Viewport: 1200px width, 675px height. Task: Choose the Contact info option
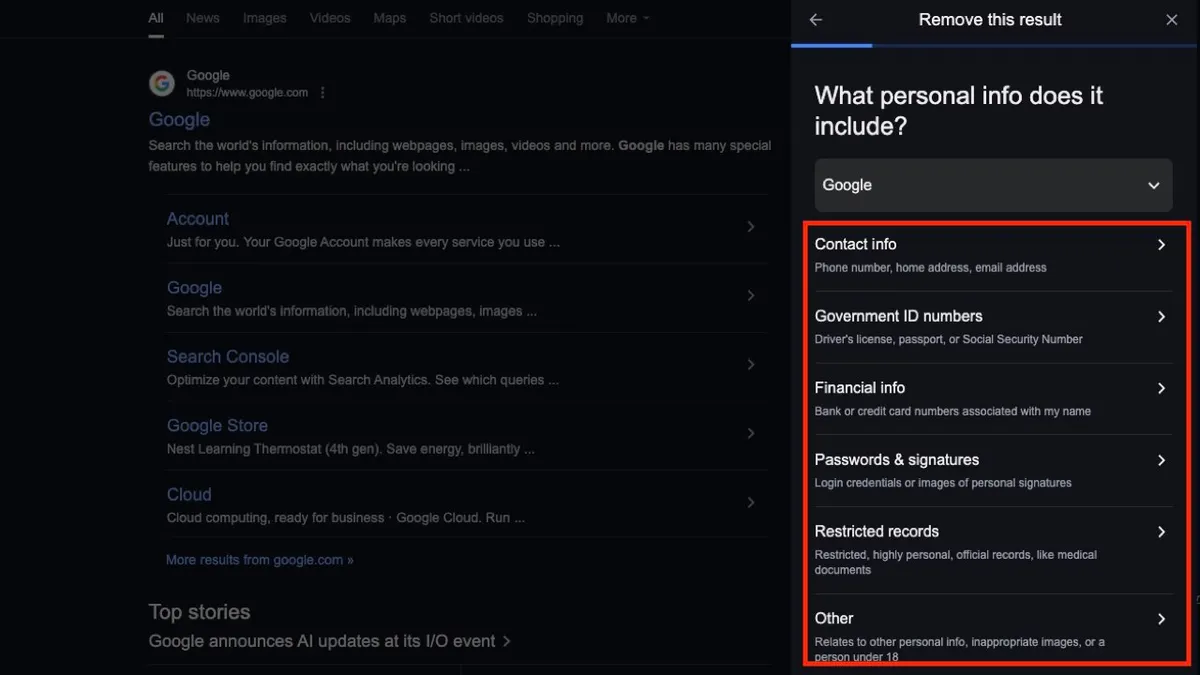(x=993, y=255)
